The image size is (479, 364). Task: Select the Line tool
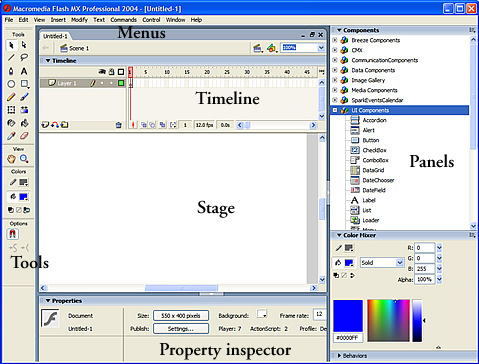[11, 57]
